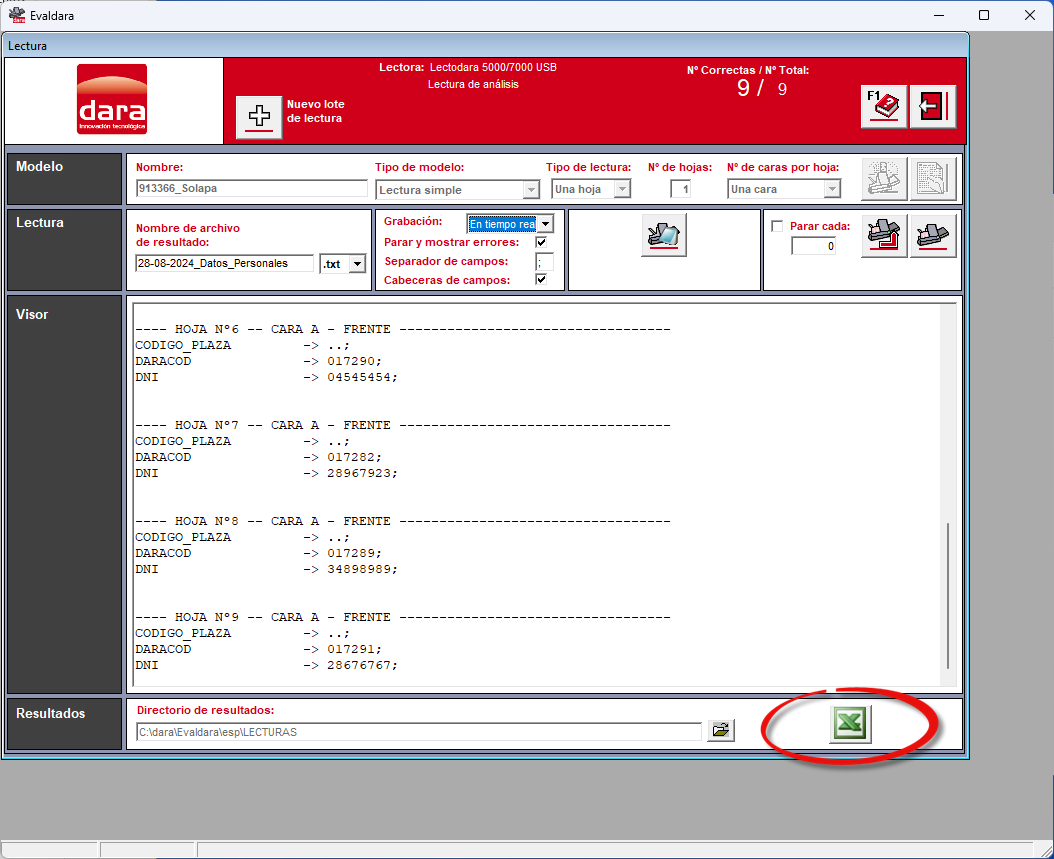
Task: Click the Nombre field 913366_Solapa
Action: [x=251, y=188]
